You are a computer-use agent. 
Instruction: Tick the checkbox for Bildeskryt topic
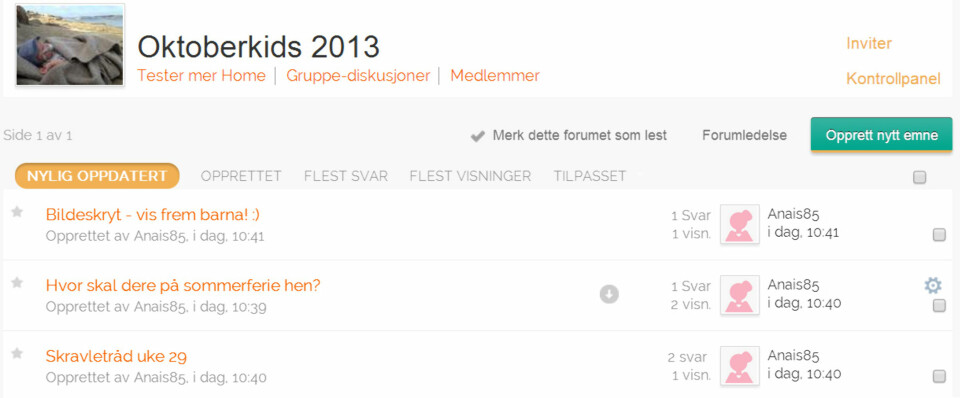tap(939, 235)
